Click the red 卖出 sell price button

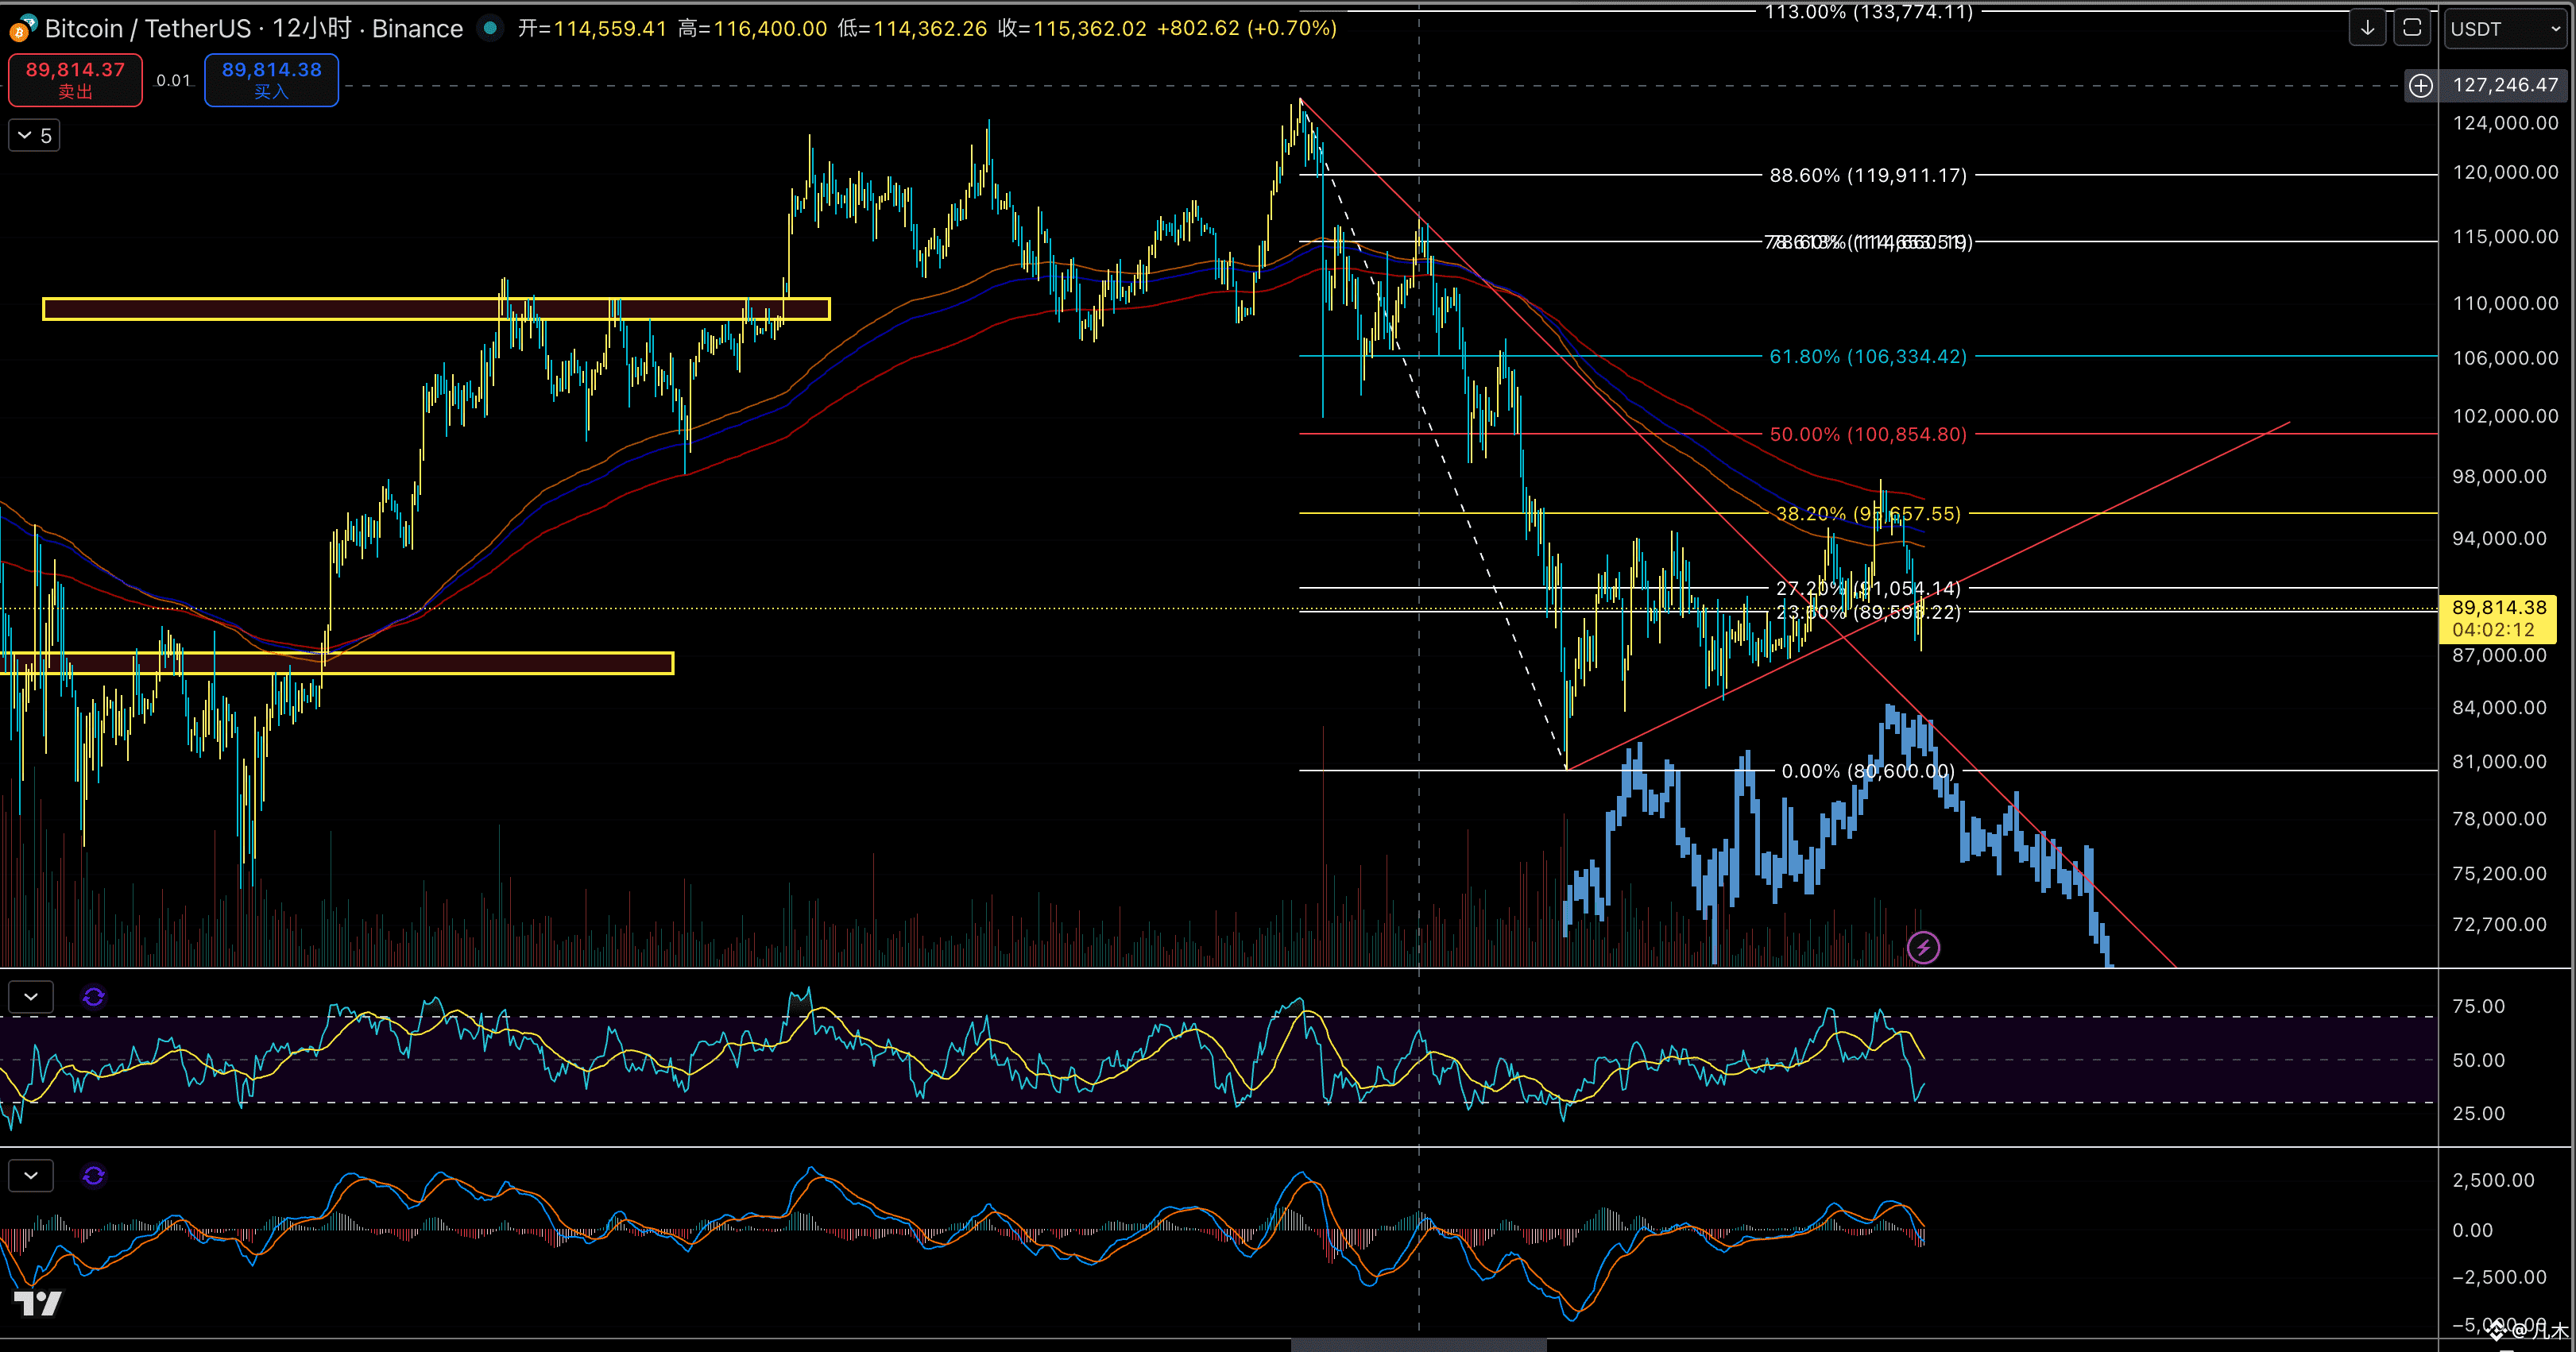[x=75, y=80]
